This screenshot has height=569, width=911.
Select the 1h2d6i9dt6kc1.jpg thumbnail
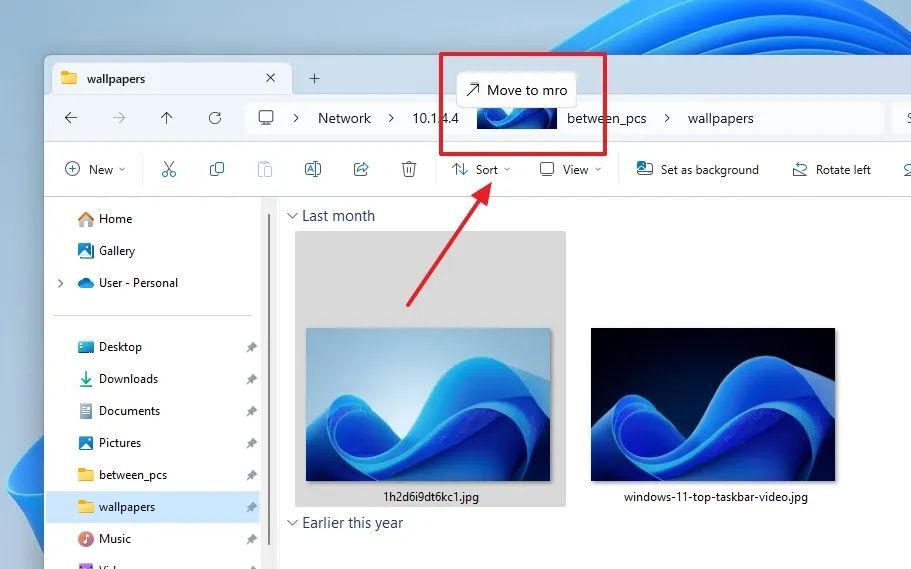tap(428, 405)
